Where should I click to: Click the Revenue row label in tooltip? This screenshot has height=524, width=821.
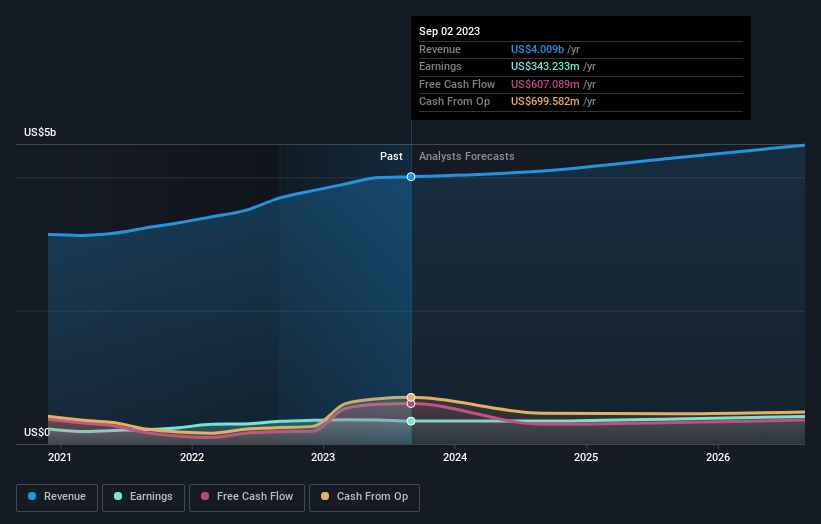click(x=440, y=49)
